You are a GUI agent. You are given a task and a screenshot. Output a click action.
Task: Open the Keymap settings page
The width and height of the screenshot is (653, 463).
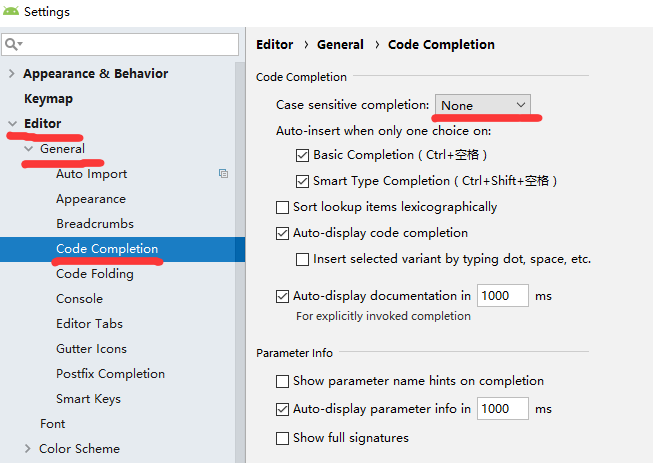pyautogui.click(x=48, y=99)
